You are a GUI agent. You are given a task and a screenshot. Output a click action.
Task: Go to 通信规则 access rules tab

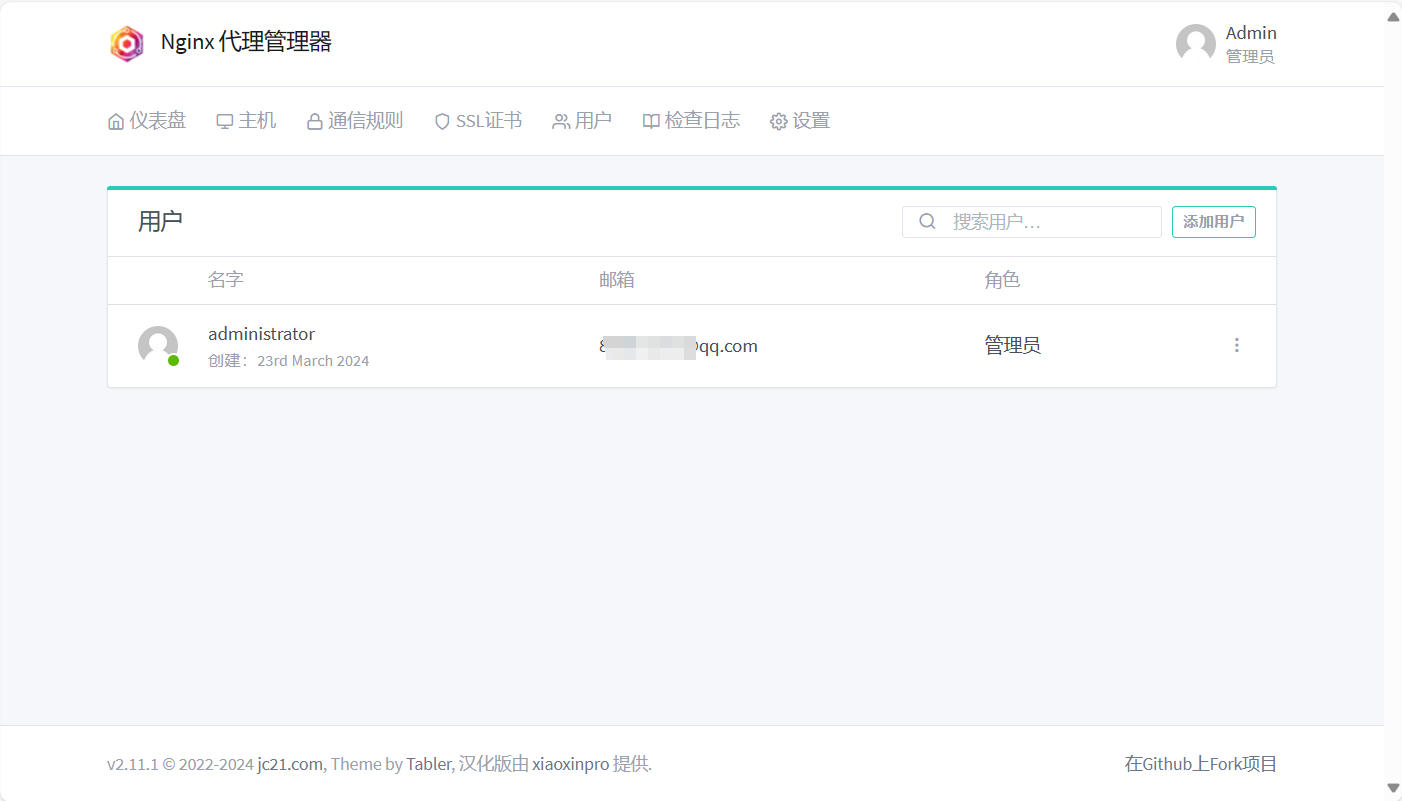(x=355, y=121)
